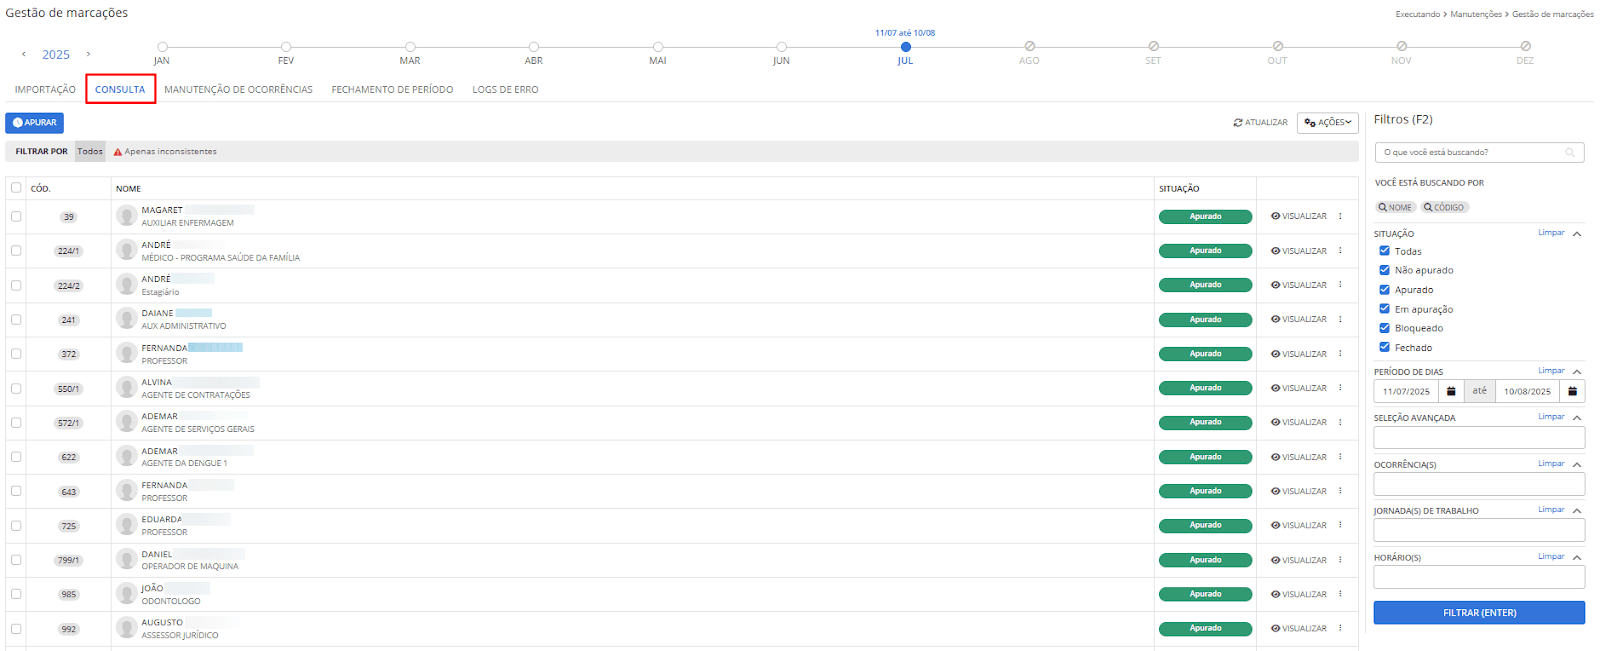Select the JUN marker on the timeline
1600x651 pixels.
(781, 47)
